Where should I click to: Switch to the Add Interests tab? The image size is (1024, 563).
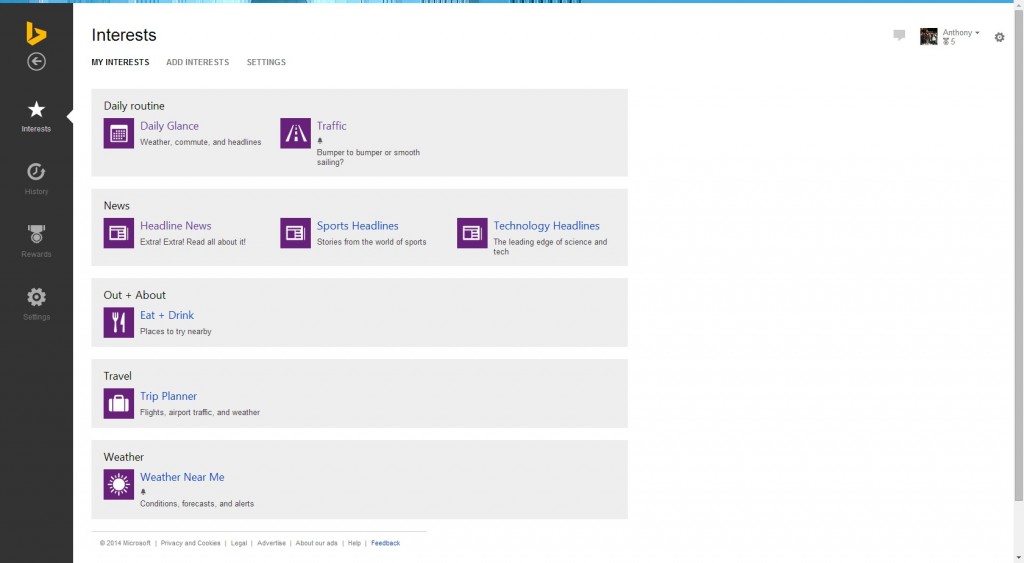point(197,62)
